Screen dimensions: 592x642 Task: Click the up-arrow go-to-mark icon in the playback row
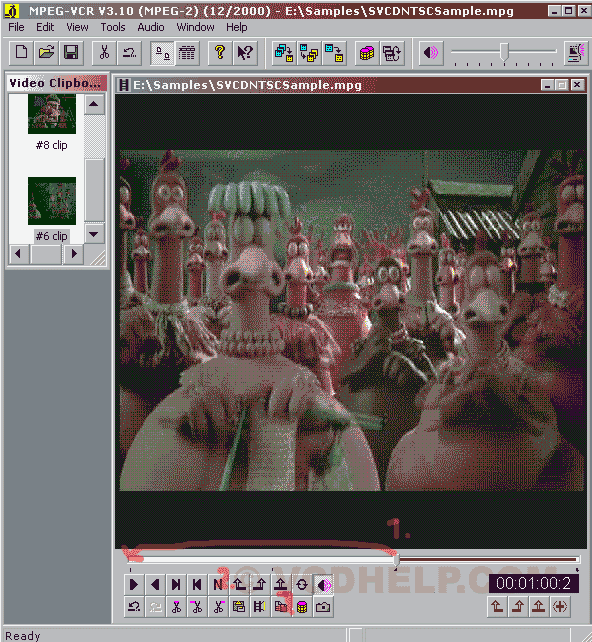click(x=281, y=584)
